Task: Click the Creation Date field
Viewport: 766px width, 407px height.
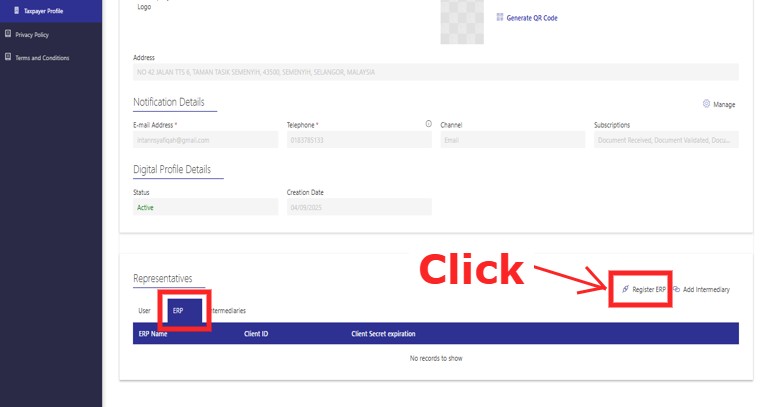Action: point(358,207)
